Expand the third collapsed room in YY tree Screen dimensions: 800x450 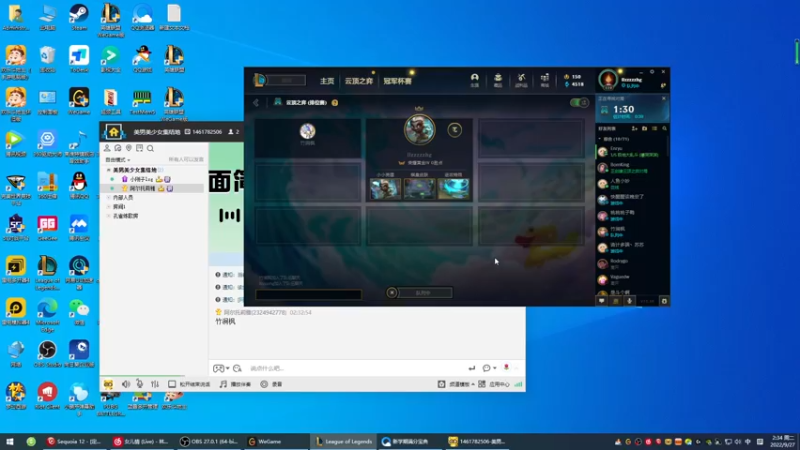coord(109,207)
